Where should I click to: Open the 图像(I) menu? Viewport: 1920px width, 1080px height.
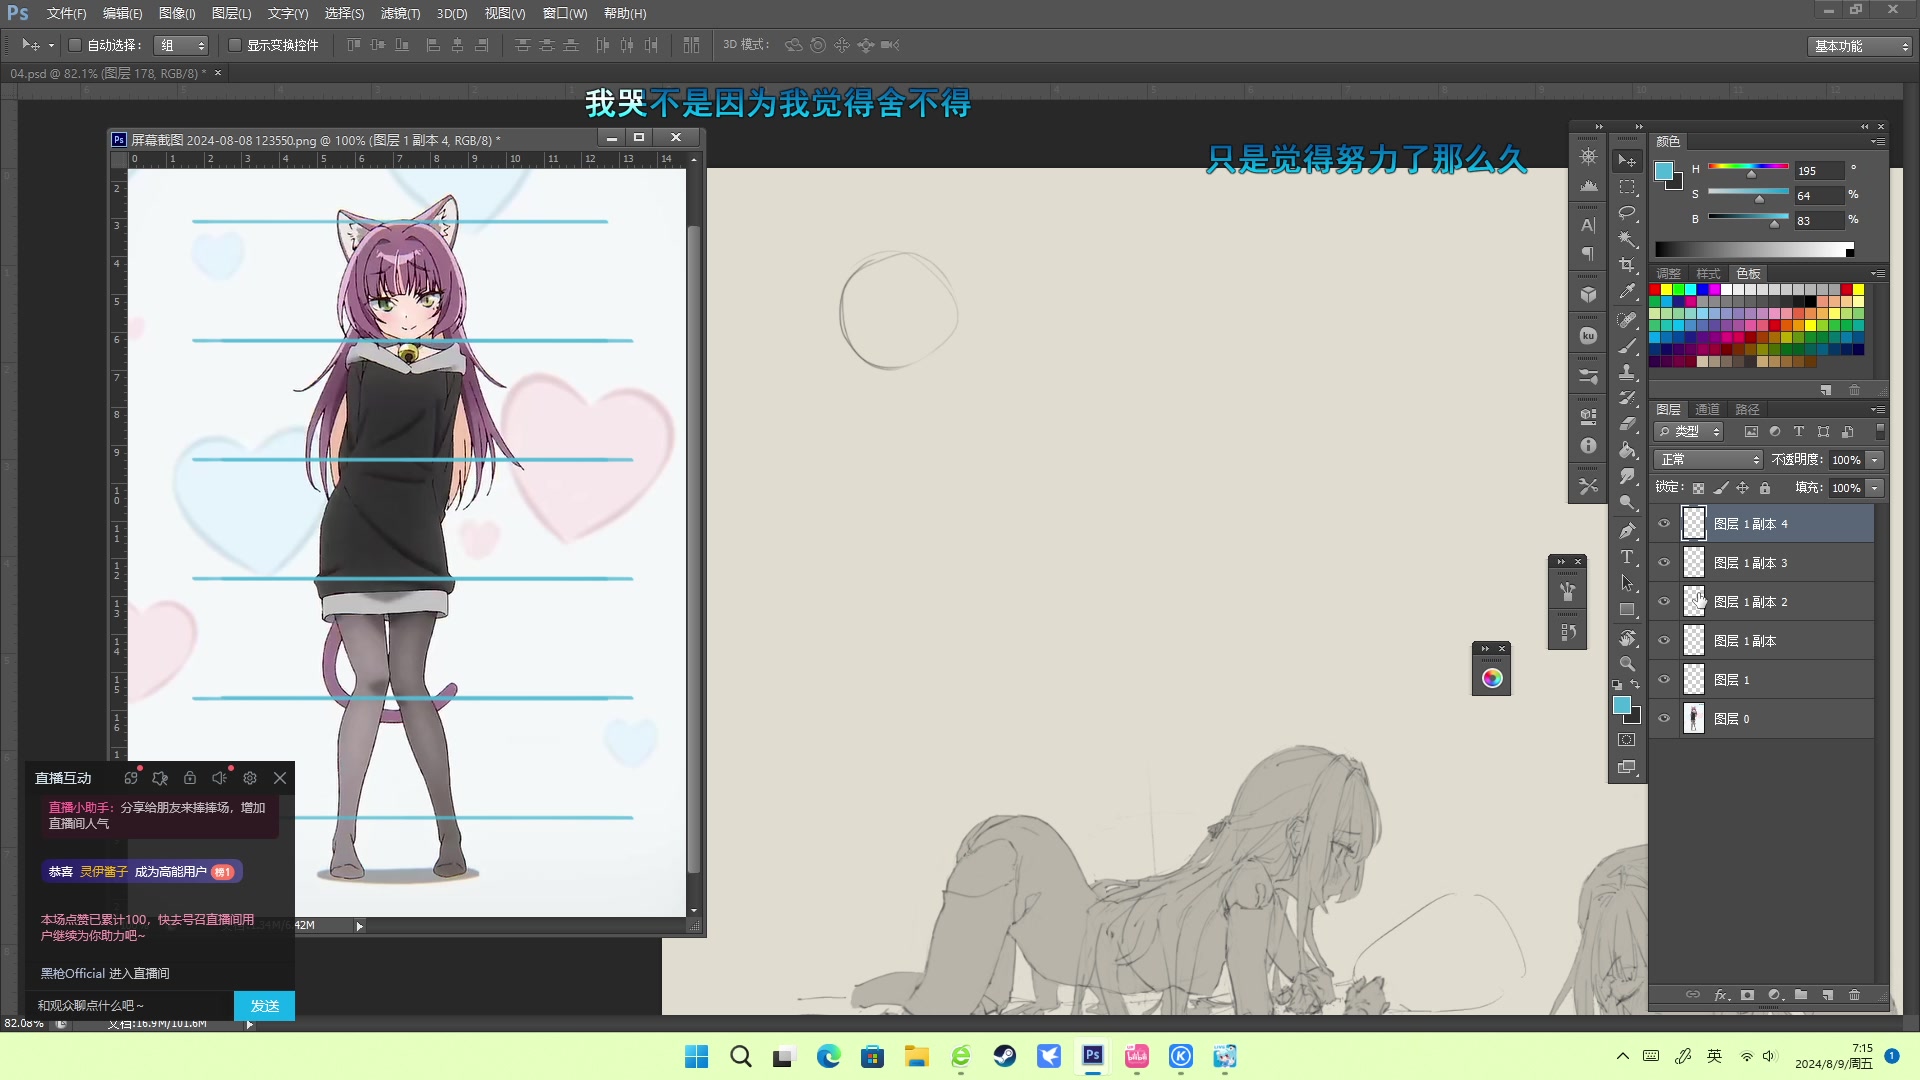tap(177, 13)
